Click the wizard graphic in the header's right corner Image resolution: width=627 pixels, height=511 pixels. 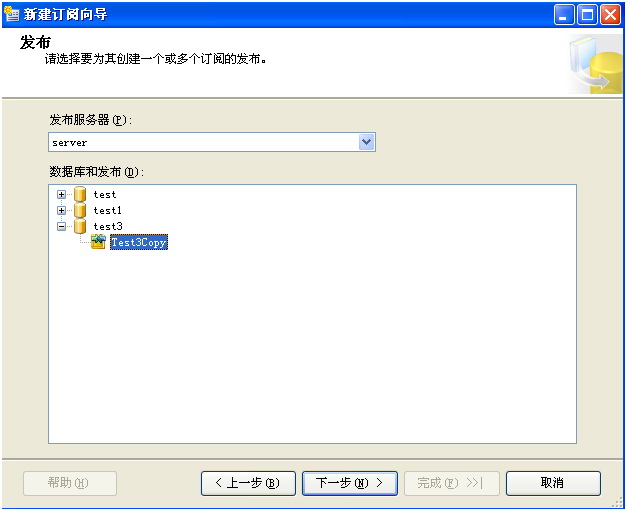coord(595,65)
